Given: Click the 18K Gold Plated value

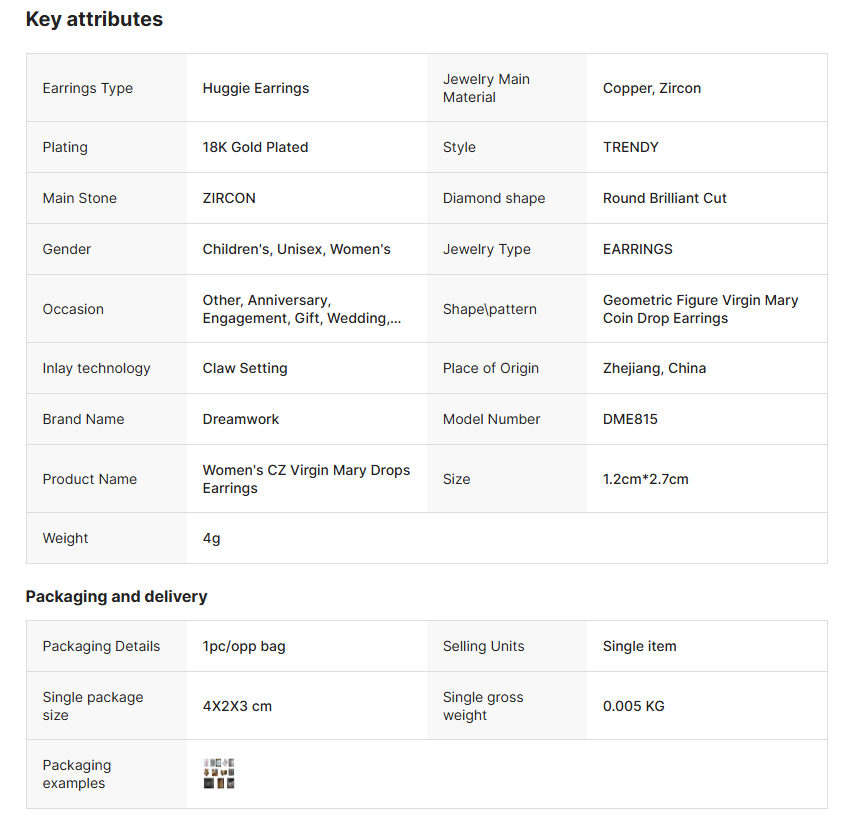Looking at the screenshot, I should [255, 147].
